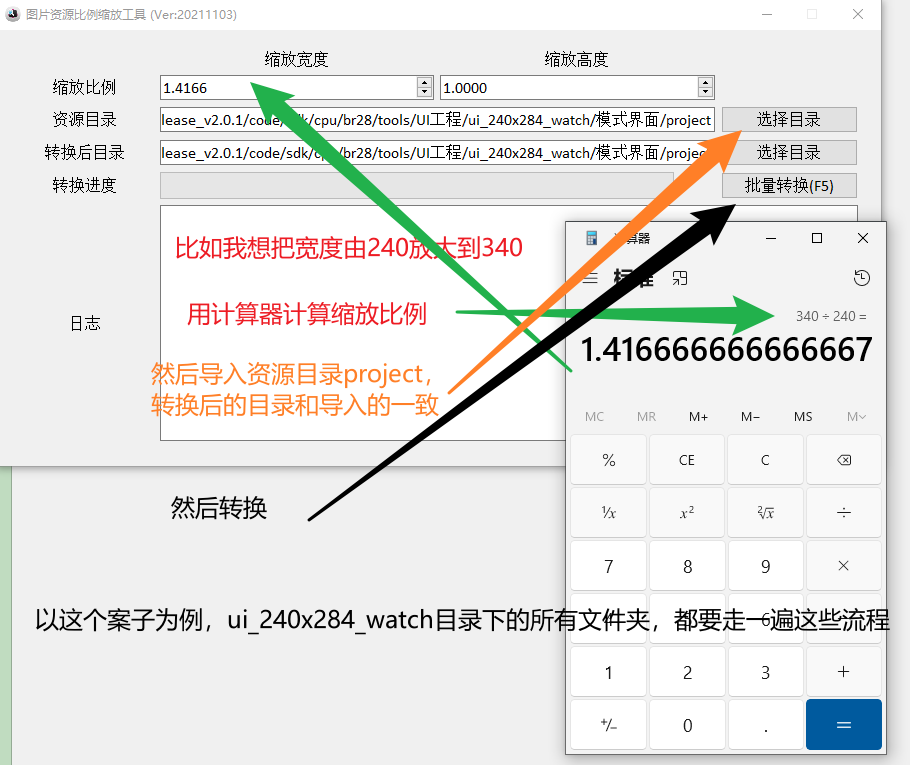Choose directory for the resource folder row
This screenshot has height=765, width=910.
point(789,120)
